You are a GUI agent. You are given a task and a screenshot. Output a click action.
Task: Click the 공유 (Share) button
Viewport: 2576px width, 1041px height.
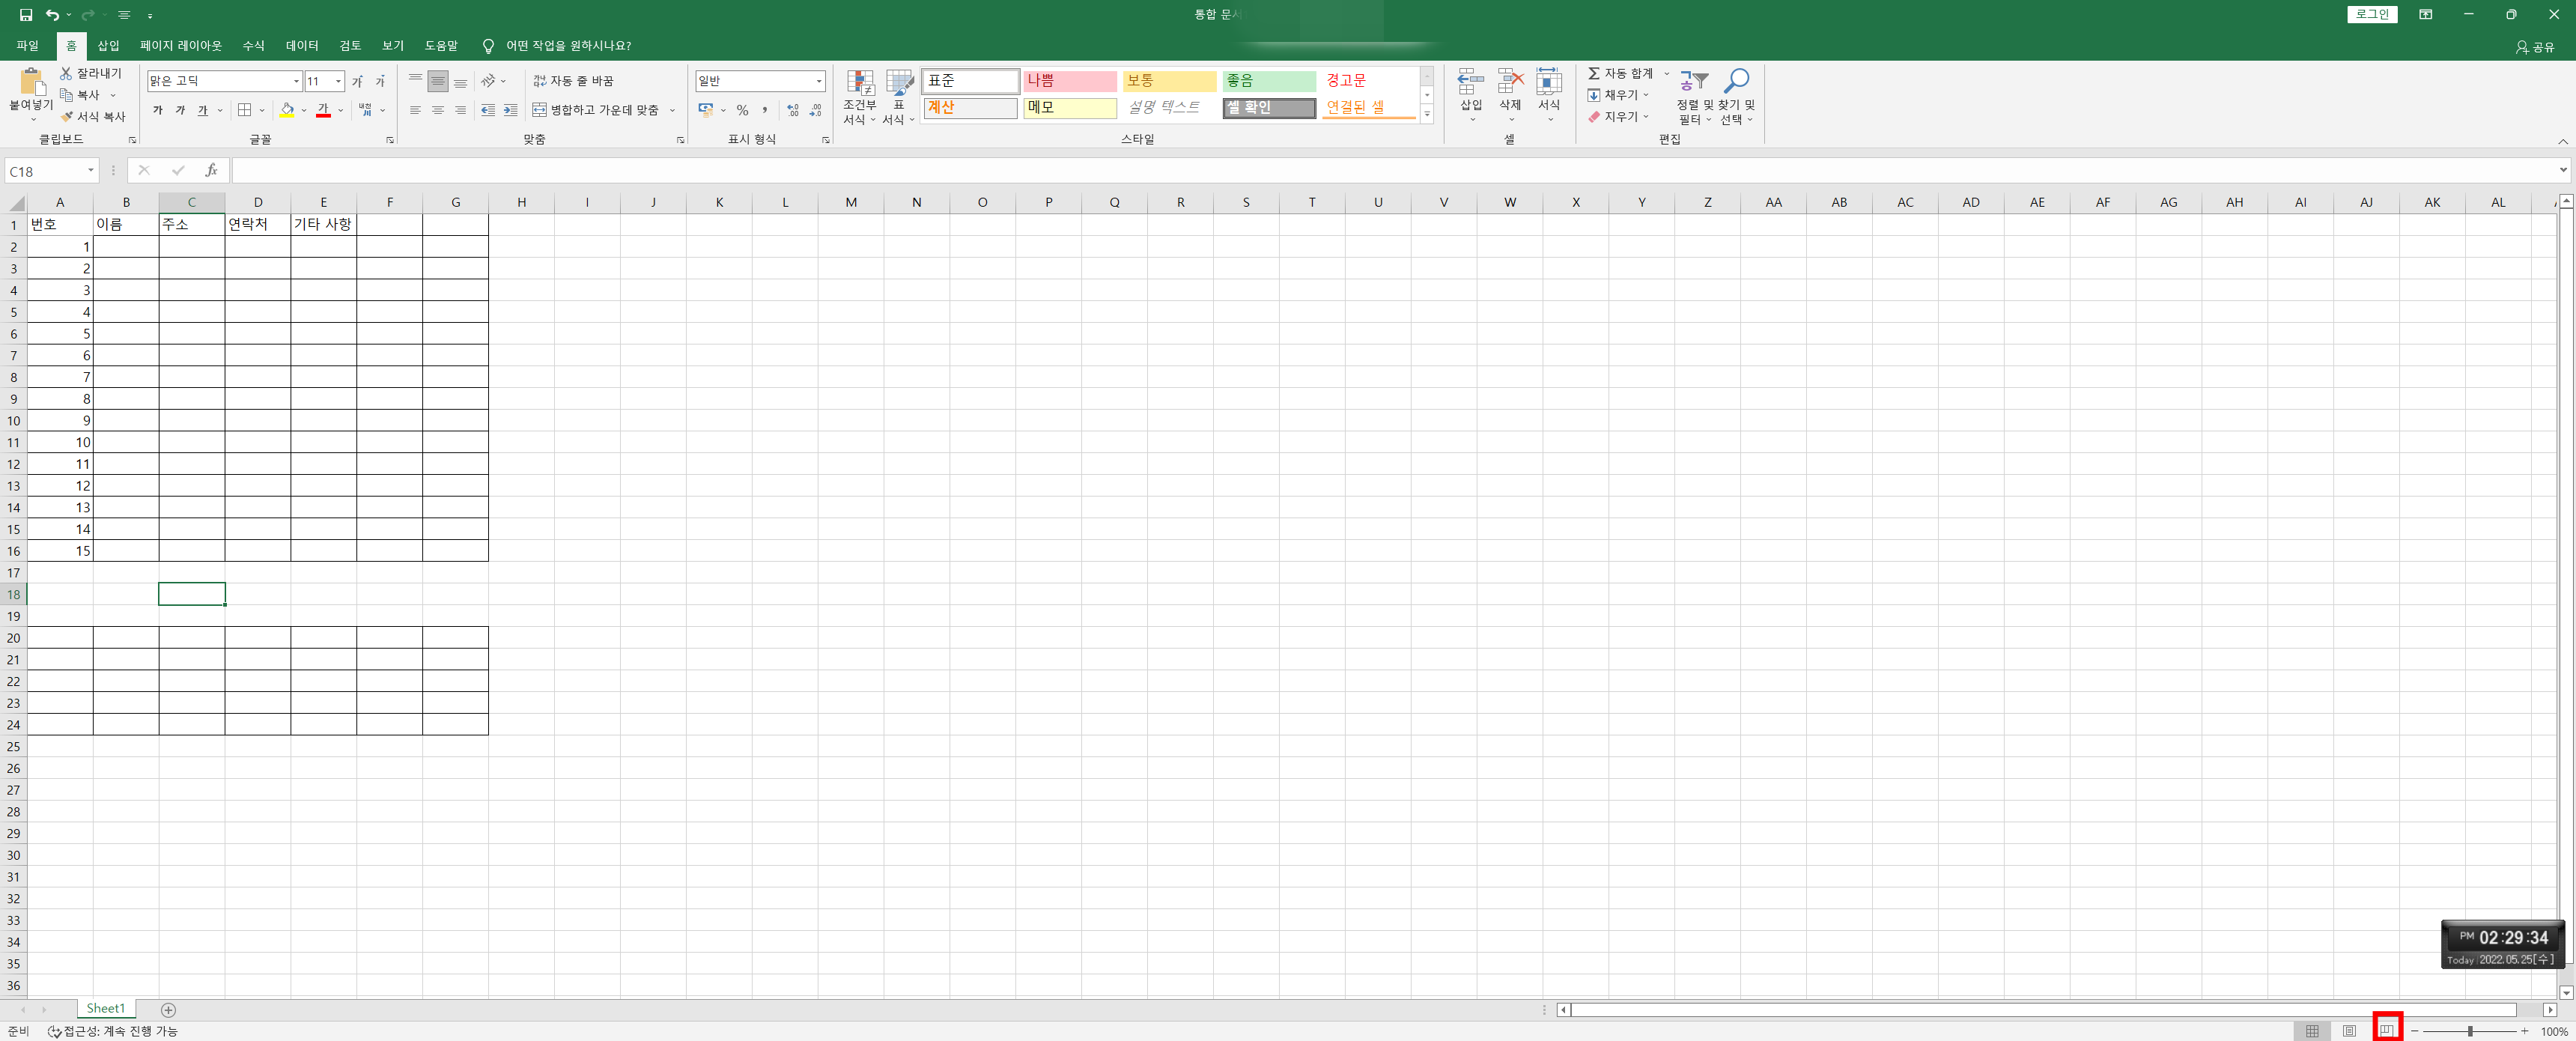coord(2535,47)
